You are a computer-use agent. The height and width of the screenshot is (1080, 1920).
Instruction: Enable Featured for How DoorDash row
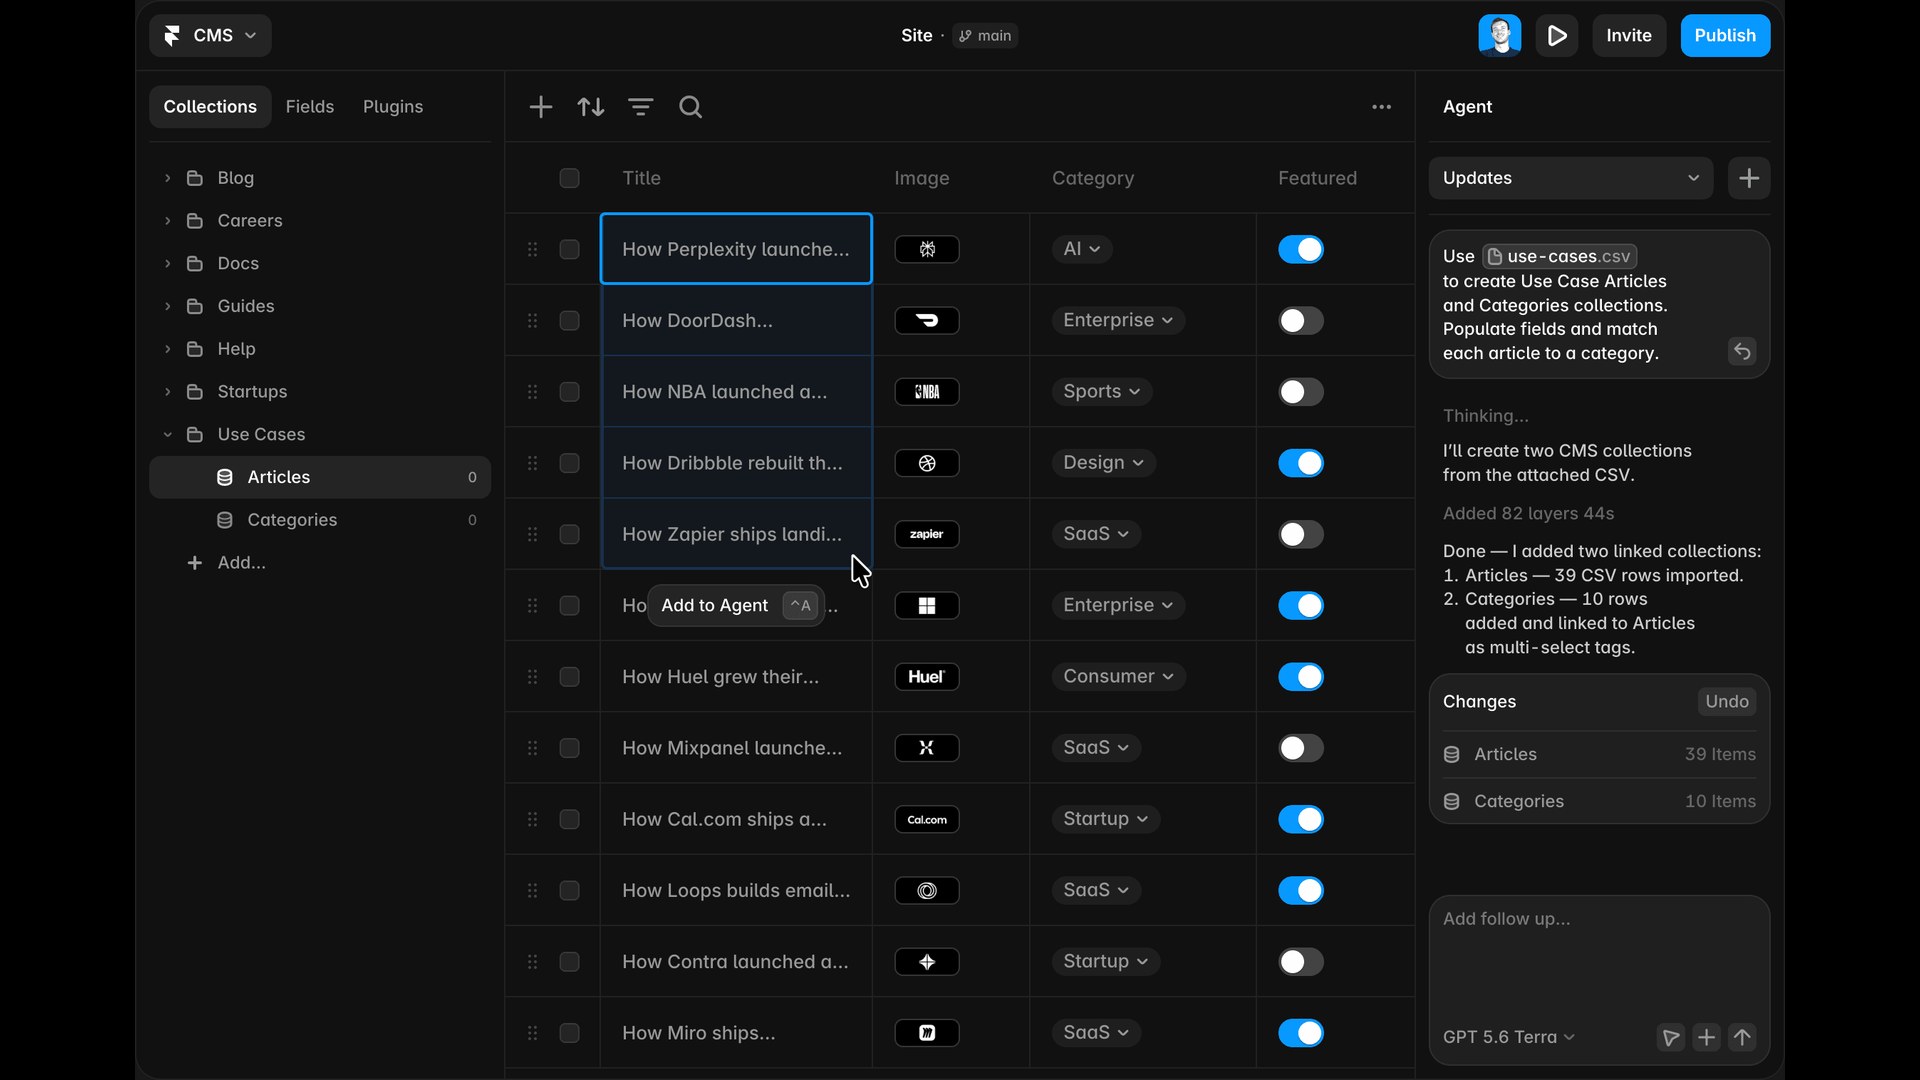pos(1301,320)
